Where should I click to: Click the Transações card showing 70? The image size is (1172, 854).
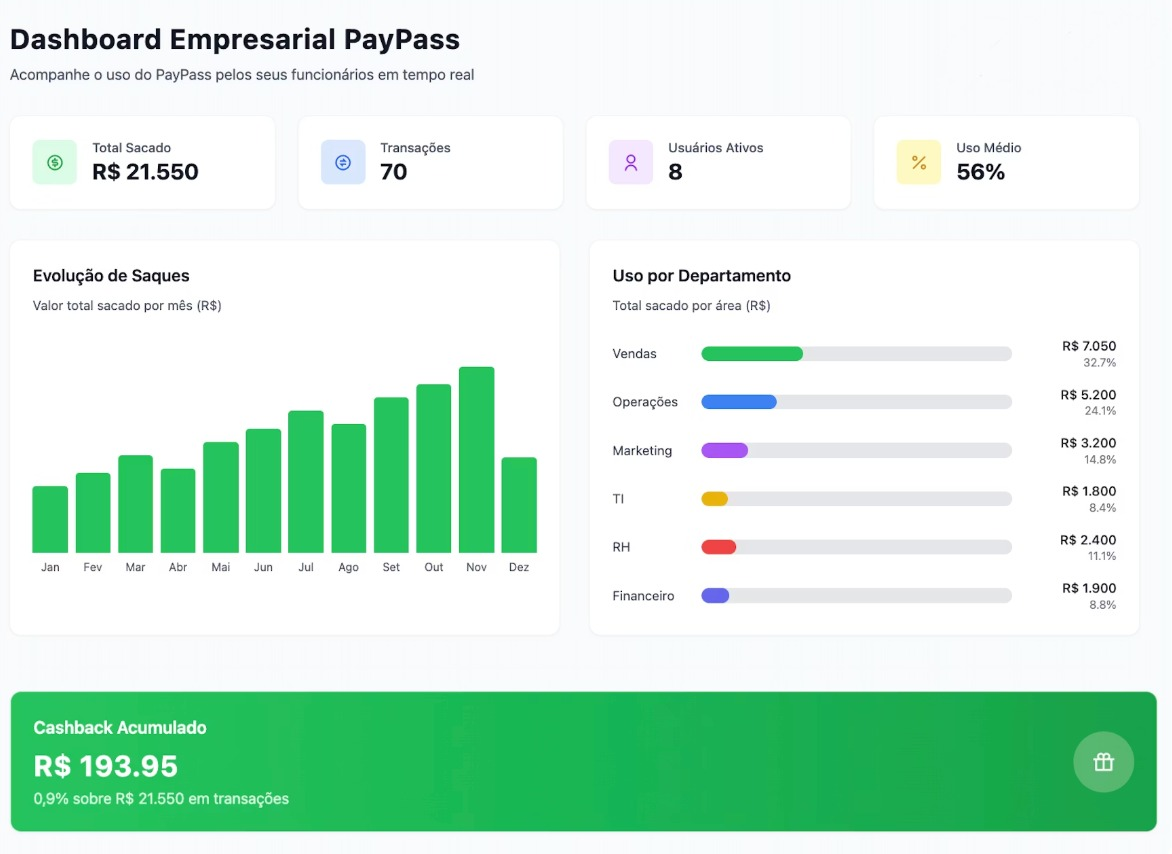point(430,161)
